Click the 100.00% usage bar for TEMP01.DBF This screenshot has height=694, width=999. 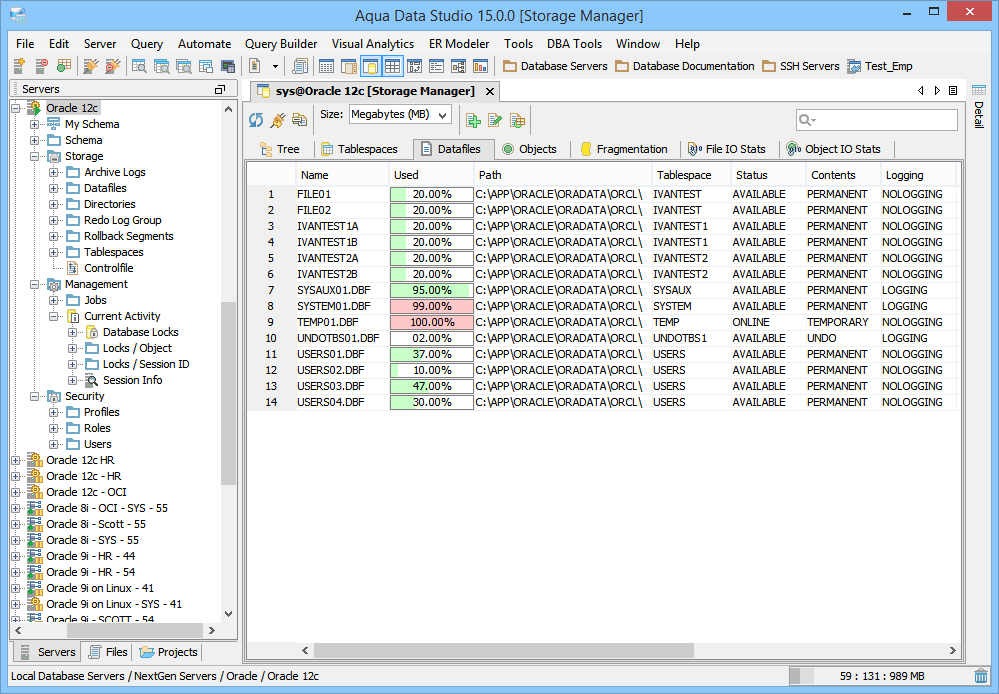[432, 322]
